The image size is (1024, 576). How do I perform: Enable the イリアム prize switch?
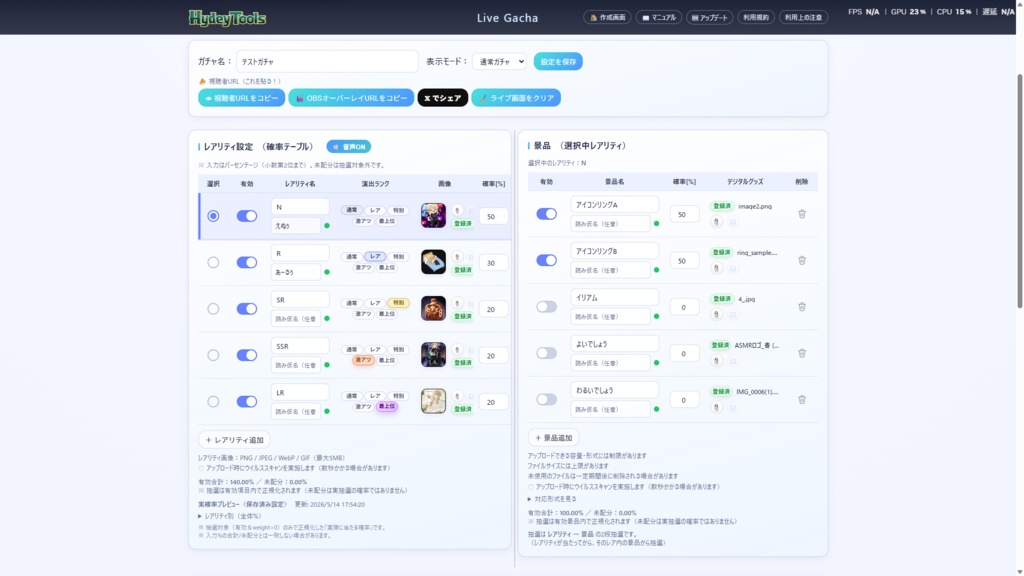click(x=547, y=307)
